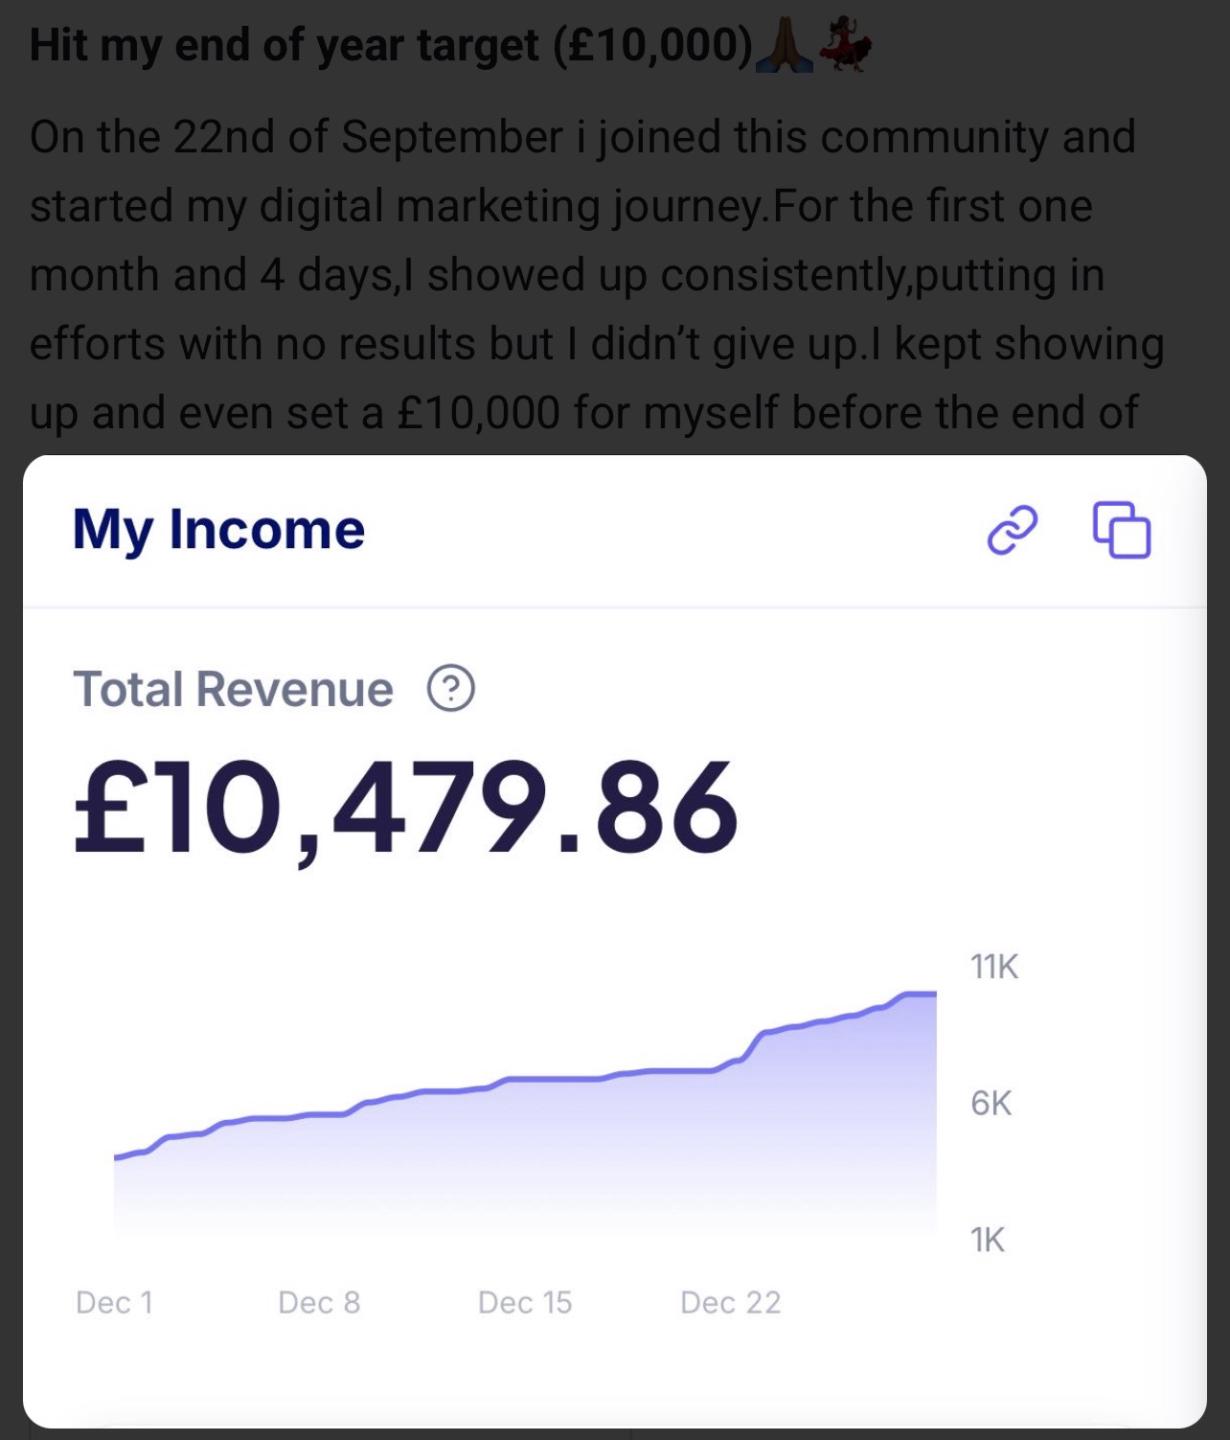Click the duplicate/copy squares icon
1230x1440 pixels.
(x=1121, y=529)
